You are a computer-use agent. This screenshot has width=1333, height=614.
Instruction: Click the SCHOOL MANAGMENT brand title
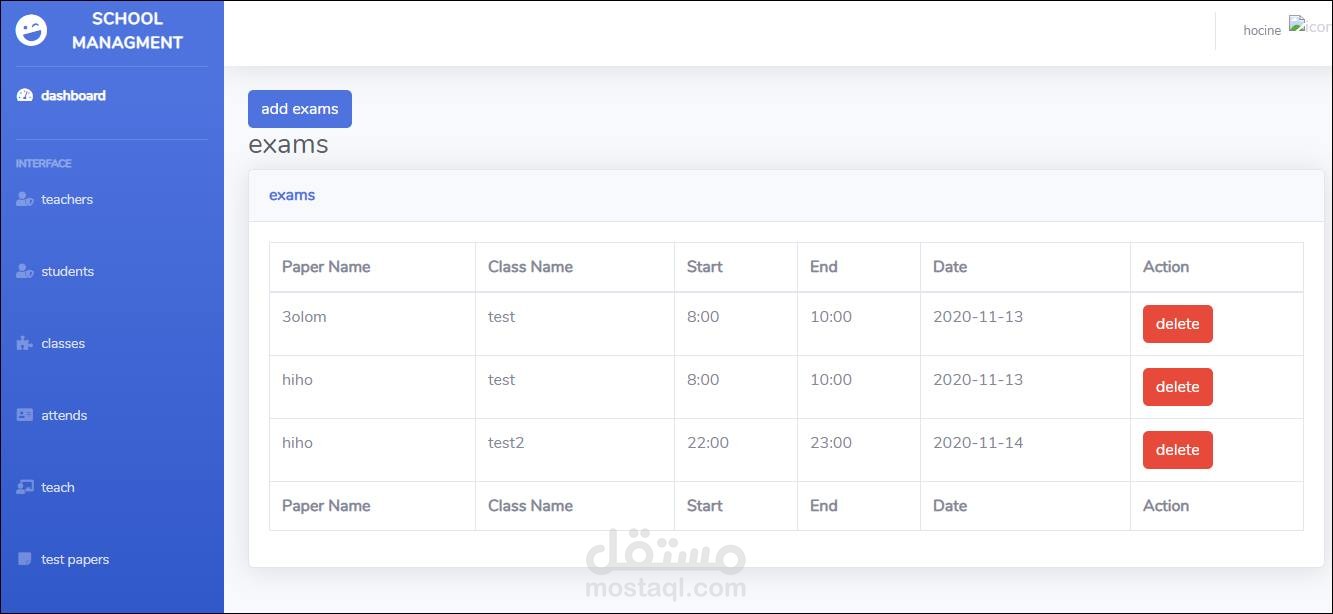coord(127,31)
